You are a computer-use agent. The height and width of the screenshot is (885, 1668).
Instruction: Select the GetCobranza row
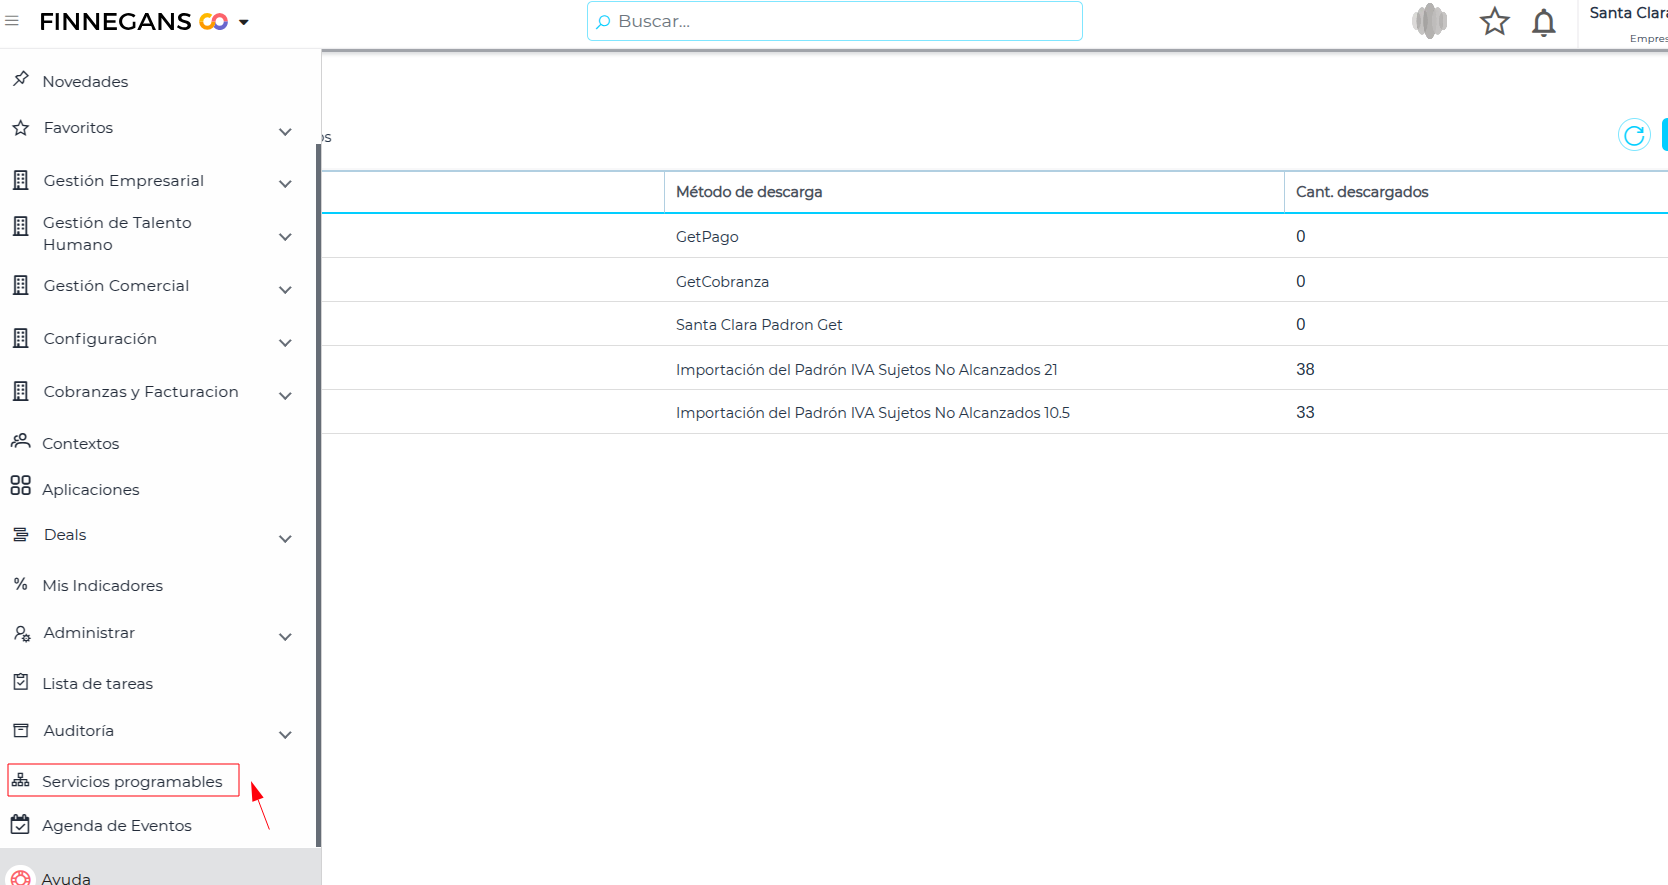click(995, 280)
